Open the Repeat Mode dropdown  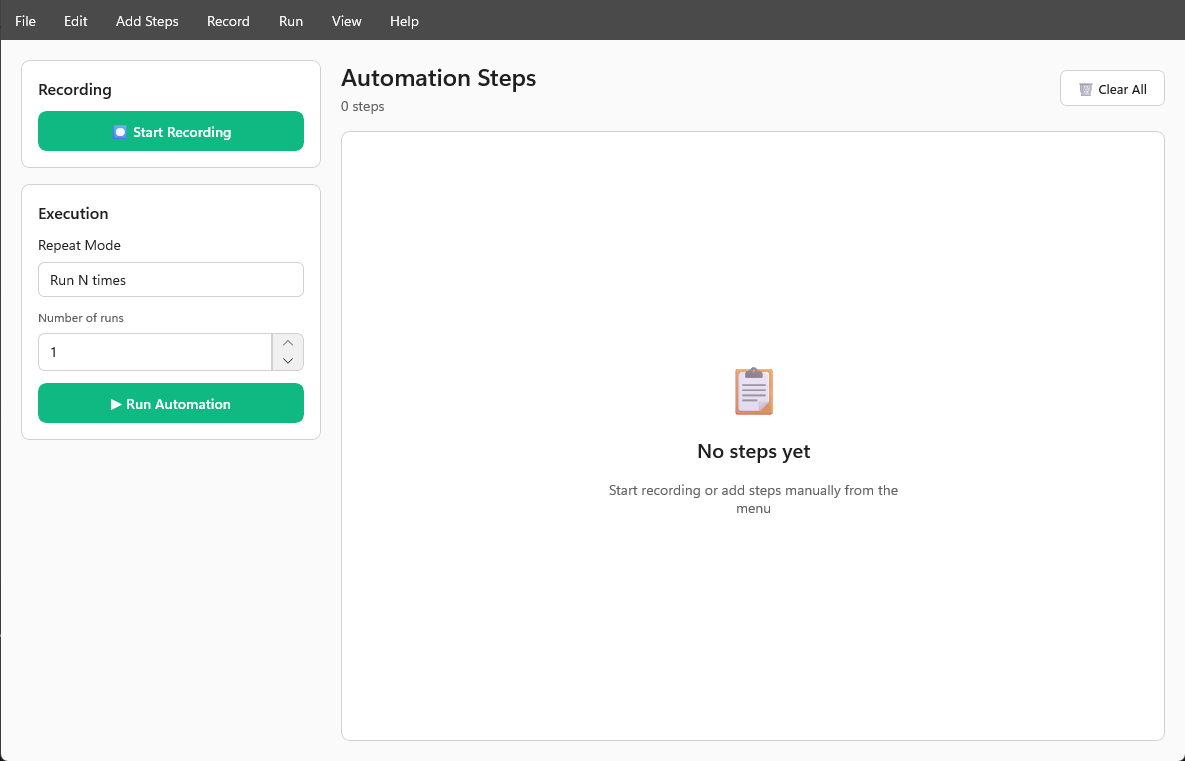171,280
